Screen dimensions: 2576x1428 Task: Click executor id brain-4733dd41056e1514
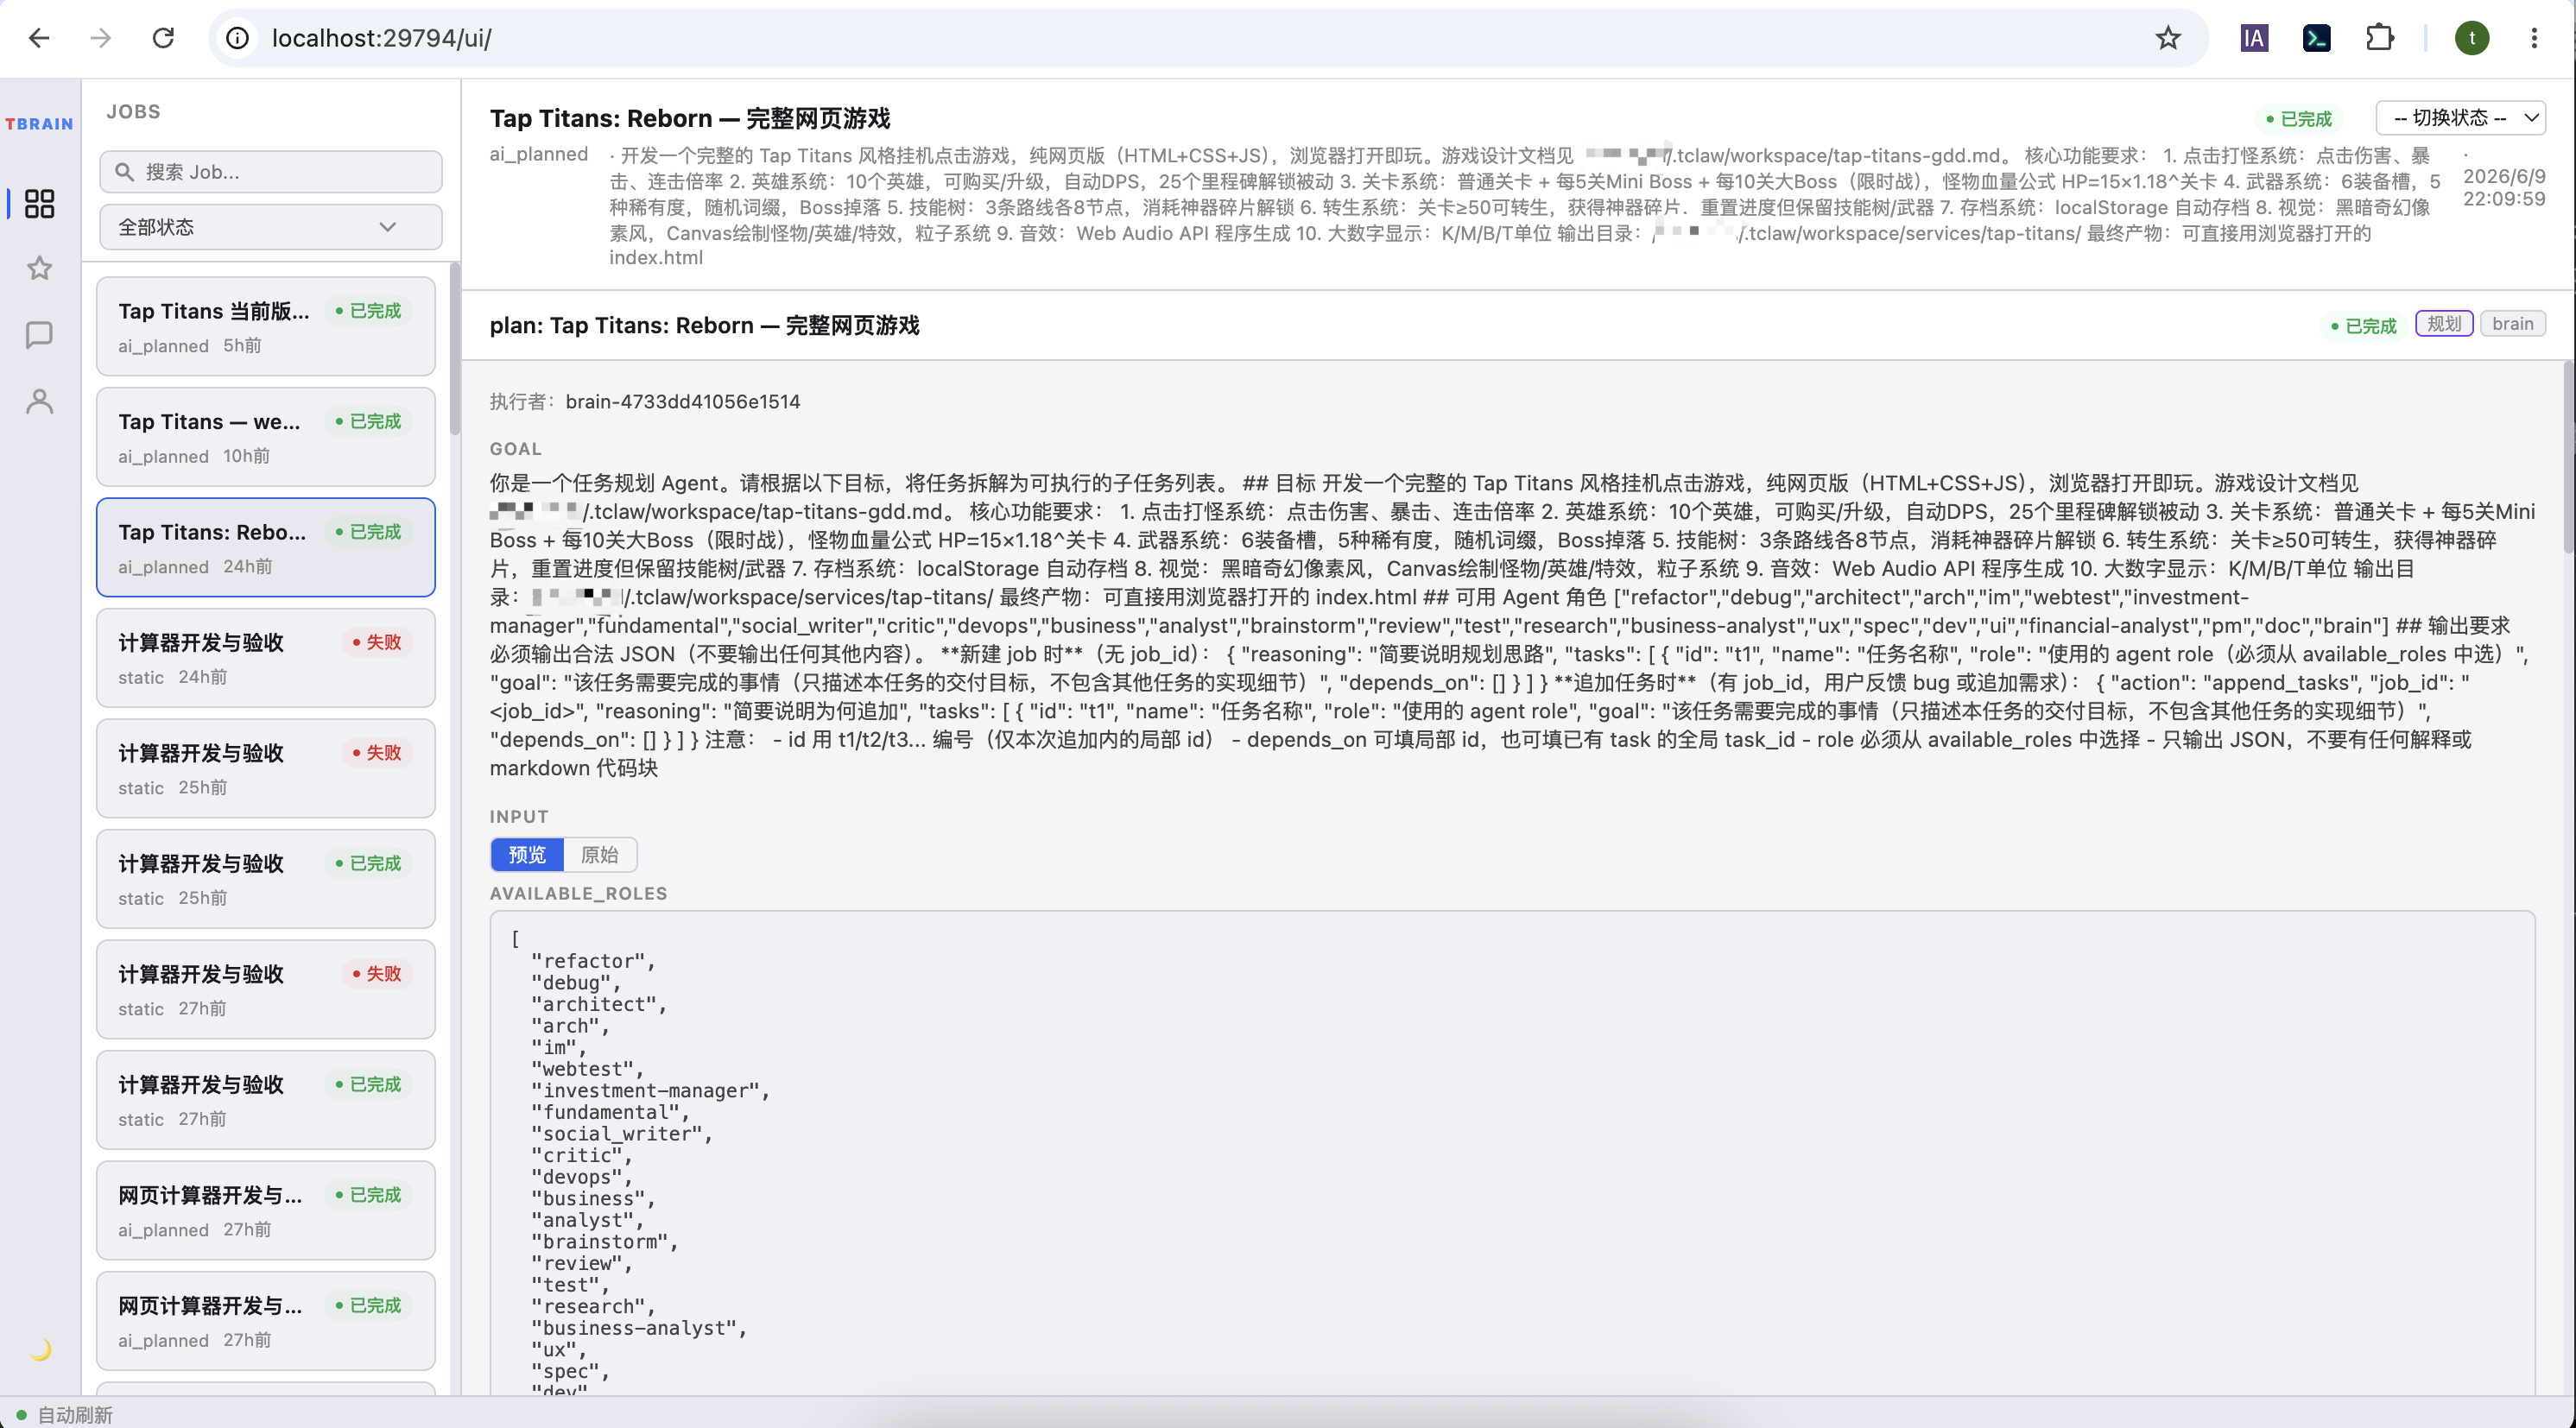point(682,402)
